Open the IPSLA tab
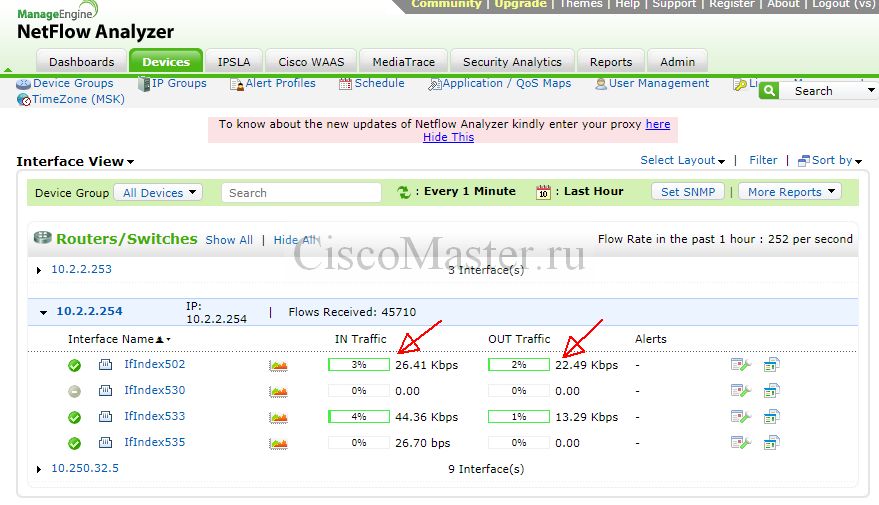Image resolution: width=879 pixels, height=505 pixels. click(234, 62)
